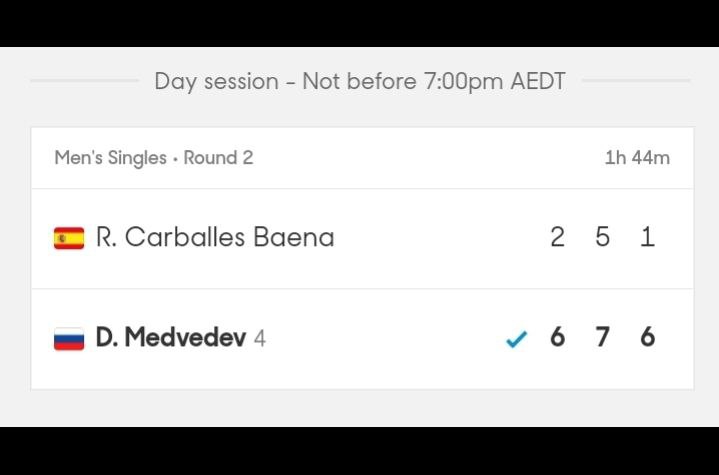The width and height of the screenshot is (719, 475).
Task: Click the Not before 7:00pm AEDT text
Action: [x=434, y=81]
